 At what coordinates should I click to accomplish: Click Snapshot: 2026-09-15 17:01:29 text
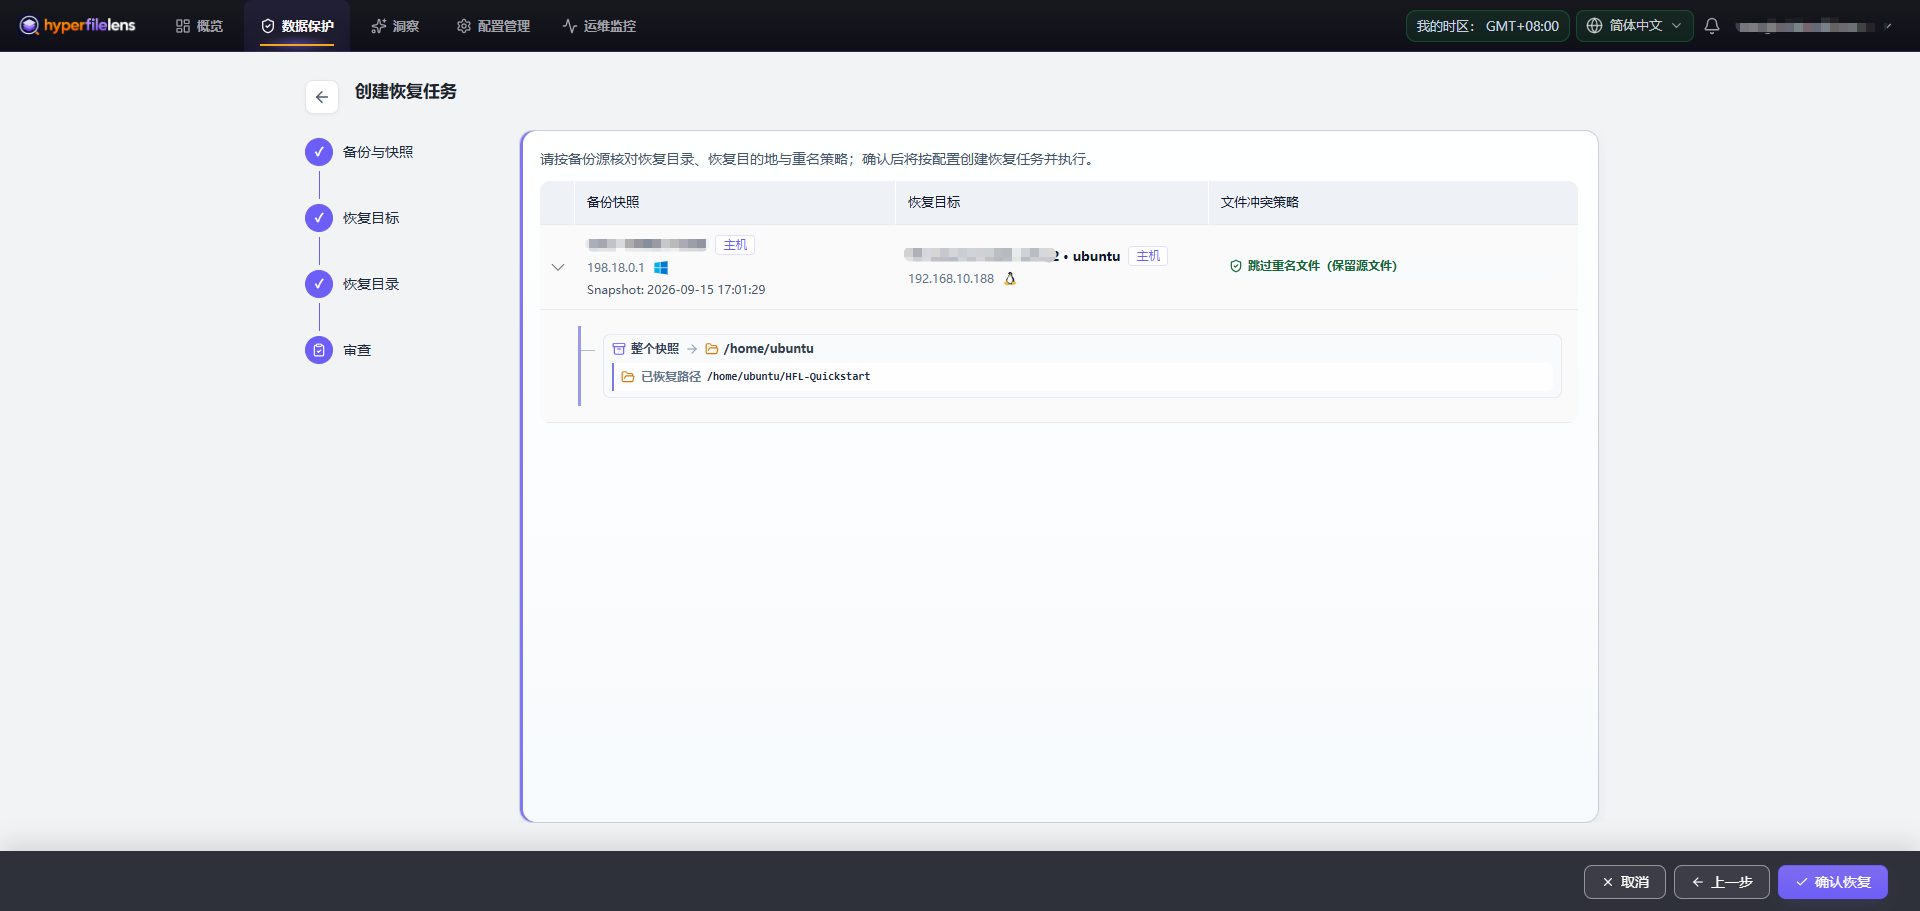point(676,290)
